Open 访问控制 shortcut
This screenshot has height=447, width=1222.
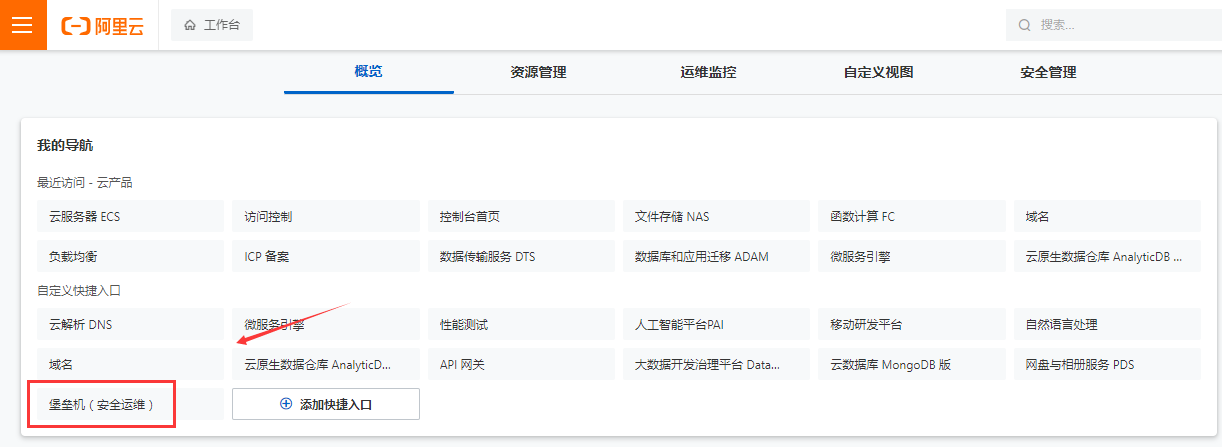coord(326,216)
